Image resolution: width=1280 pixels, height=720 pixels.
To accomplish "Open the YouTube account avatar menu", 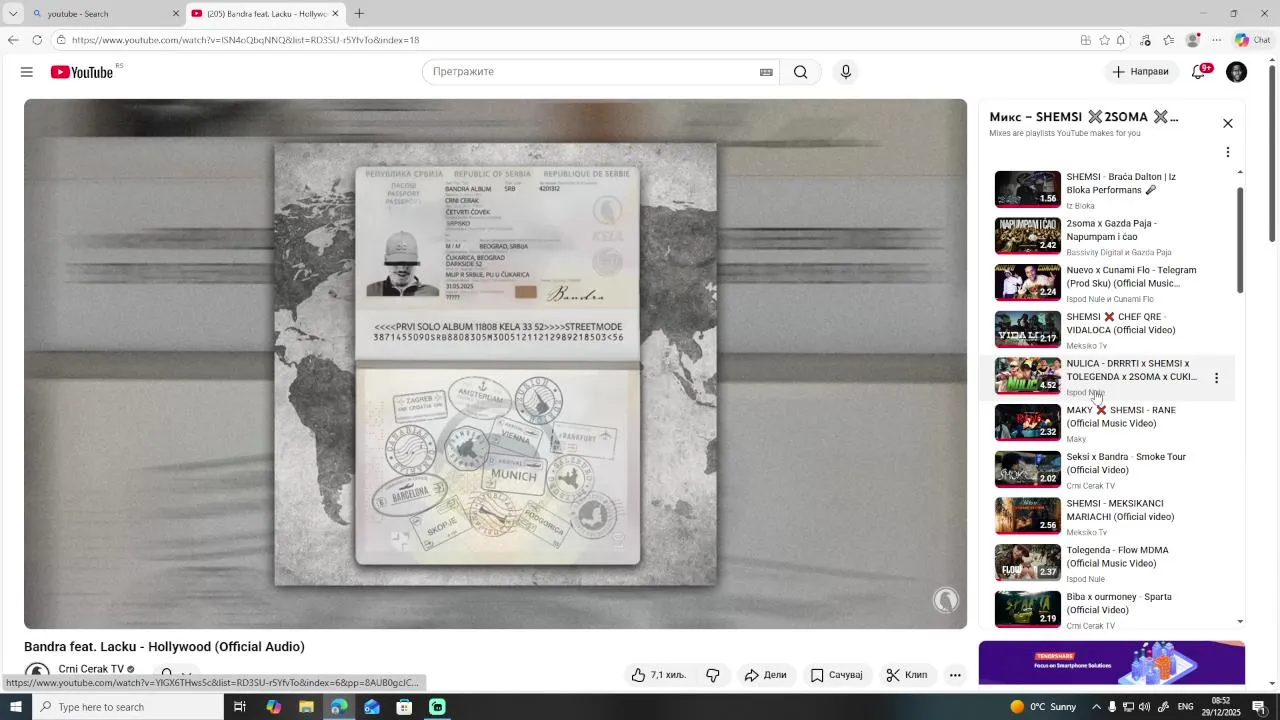I will [1237, 72].
